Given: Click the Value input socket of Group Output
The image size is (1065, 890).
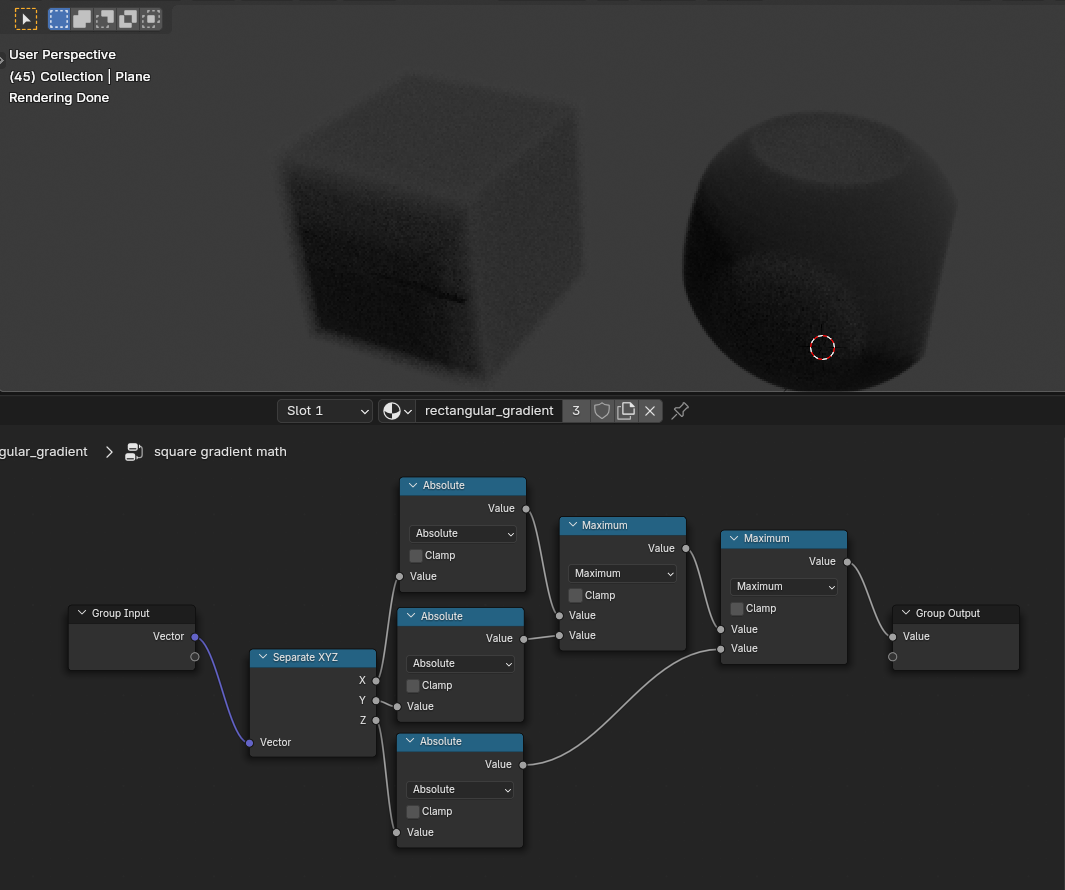Looking at the screenshot, I should (x=892, y=637).
